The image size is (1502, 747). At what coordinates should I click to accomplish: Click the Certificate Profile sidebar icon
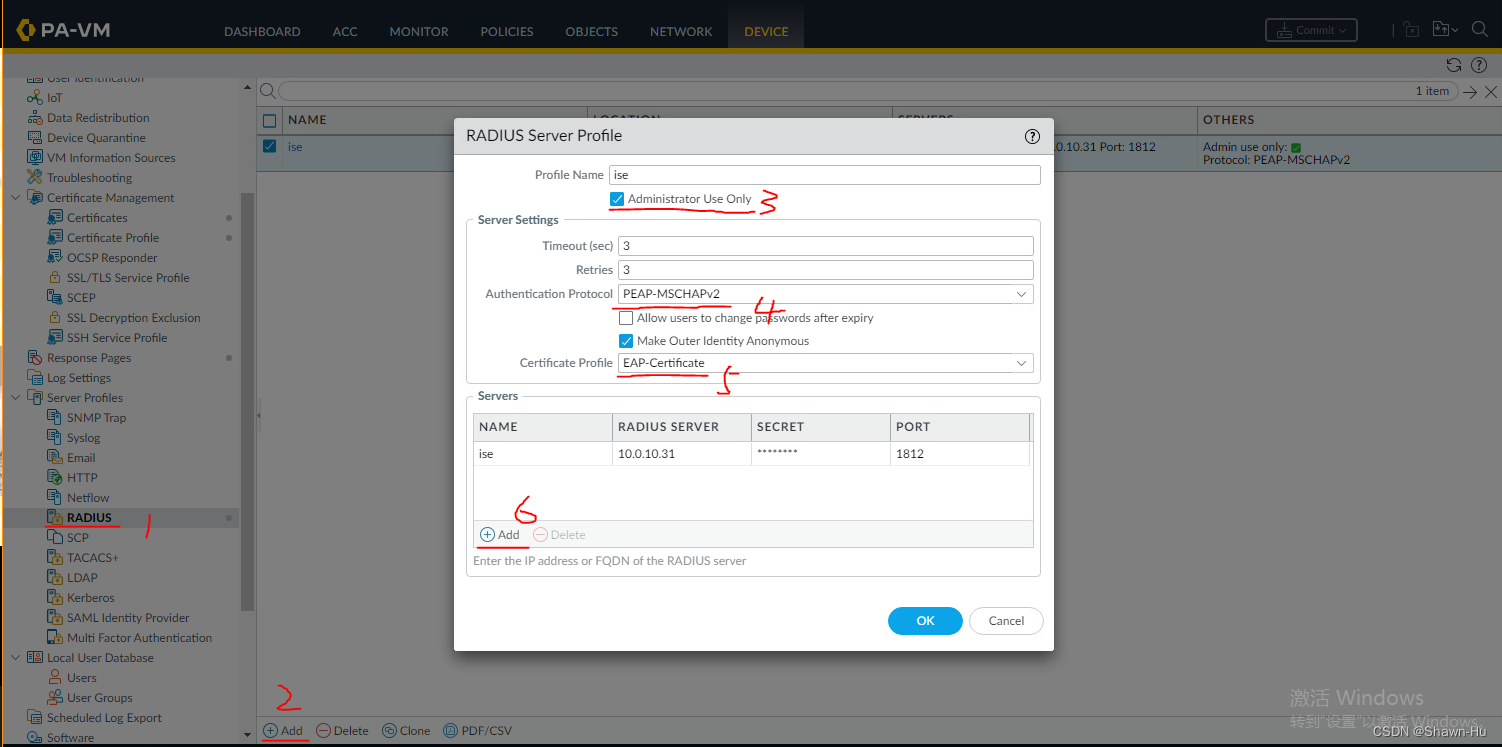pyautogui.click(x=55, y=238)
